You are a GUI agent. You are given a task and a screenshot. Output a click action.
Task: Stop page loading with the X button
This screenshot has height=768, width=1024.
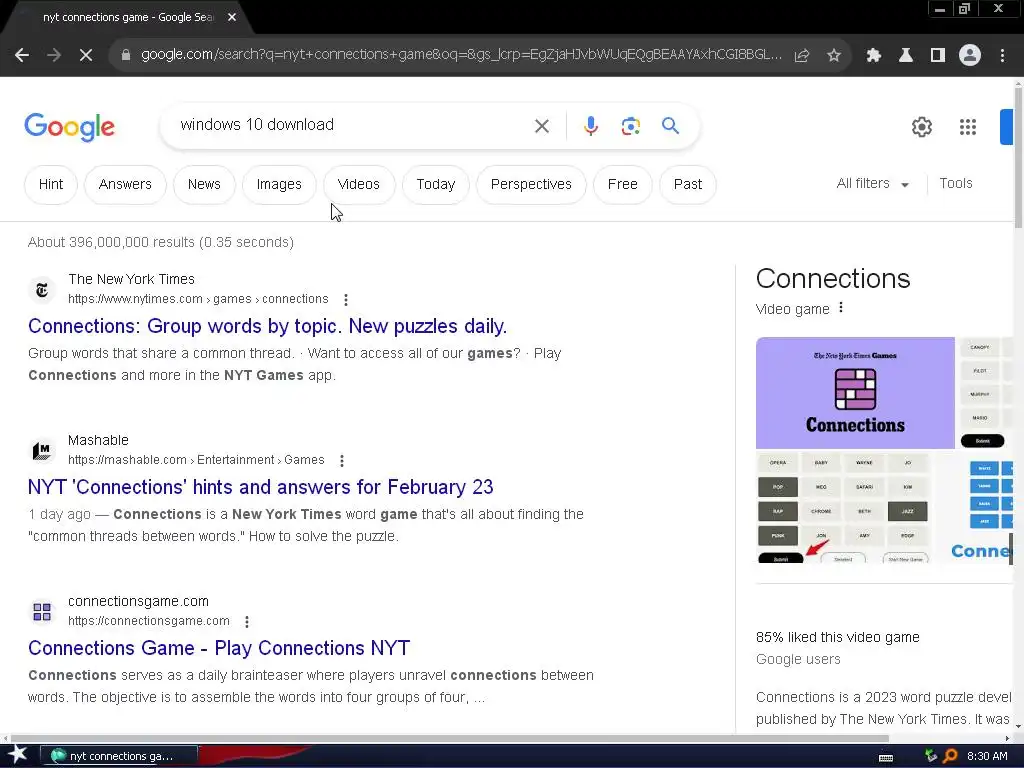coord(86,56)
